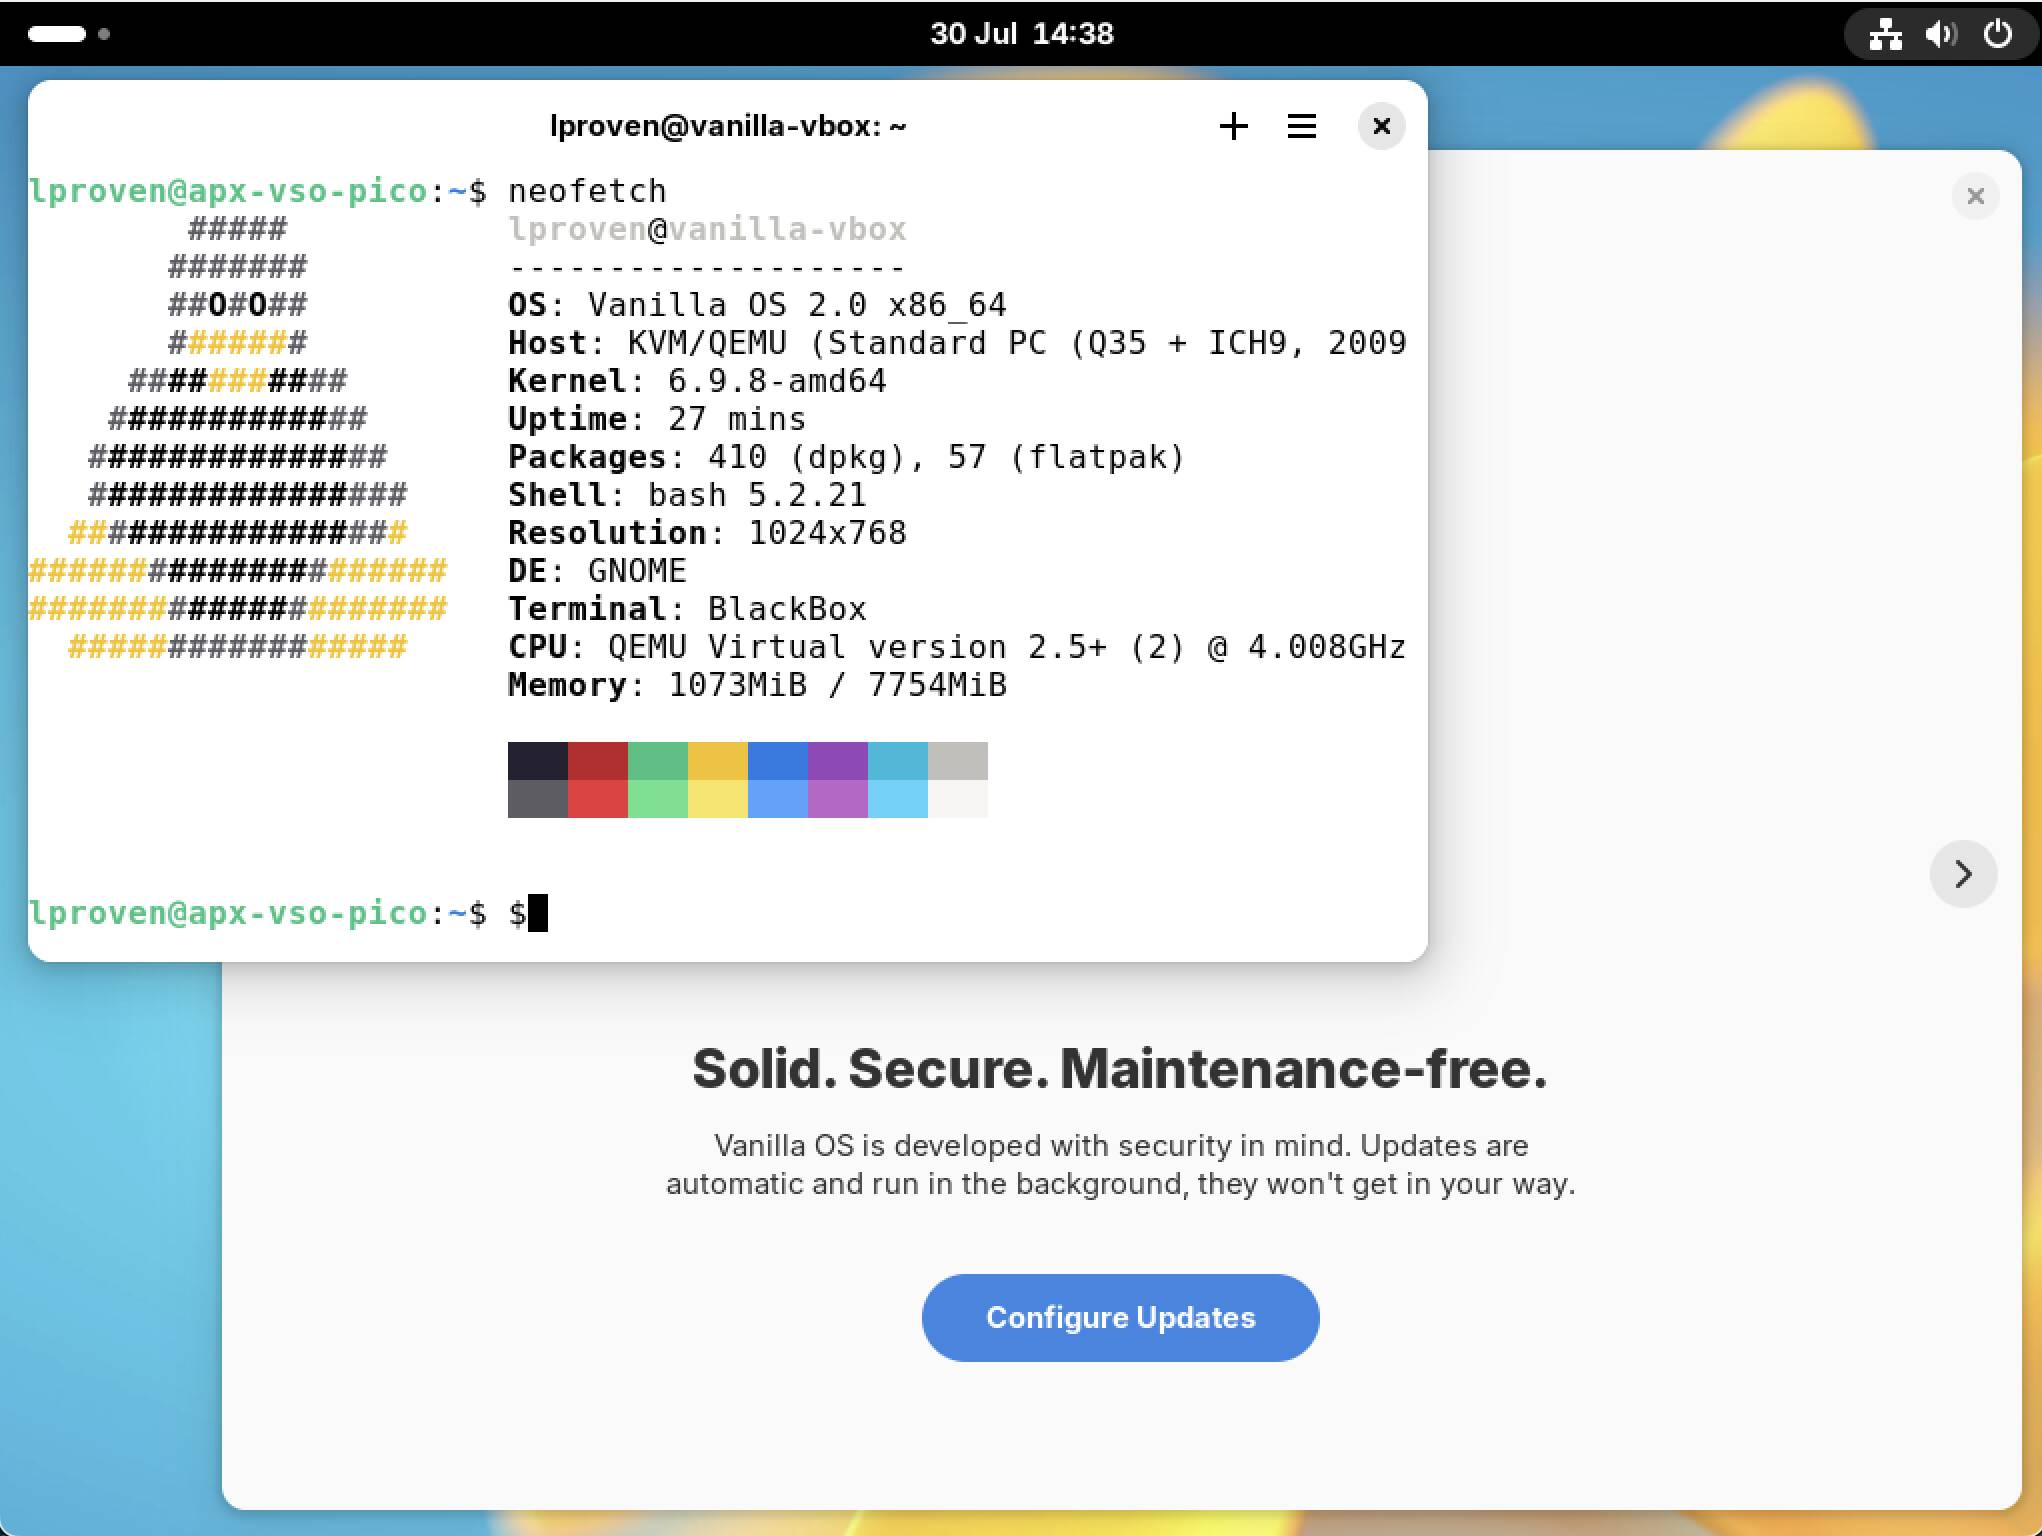Viewport: 2042px width, 1536px height.
Task: Open the network status icon
Action: (x=1885, y=34)
